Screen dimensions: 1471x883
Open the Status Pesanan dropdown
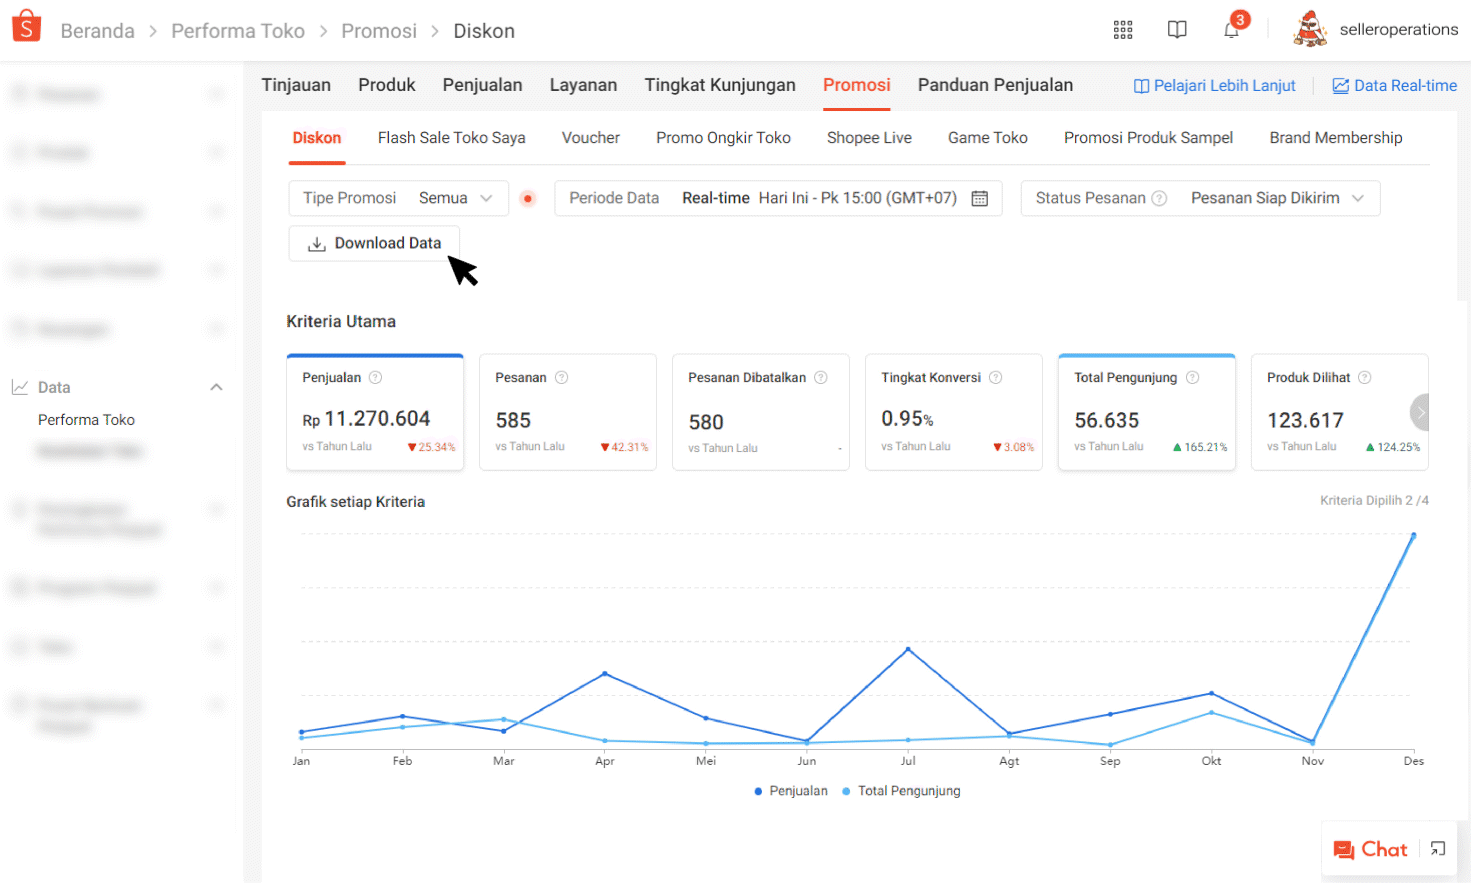coord(1200,198)
